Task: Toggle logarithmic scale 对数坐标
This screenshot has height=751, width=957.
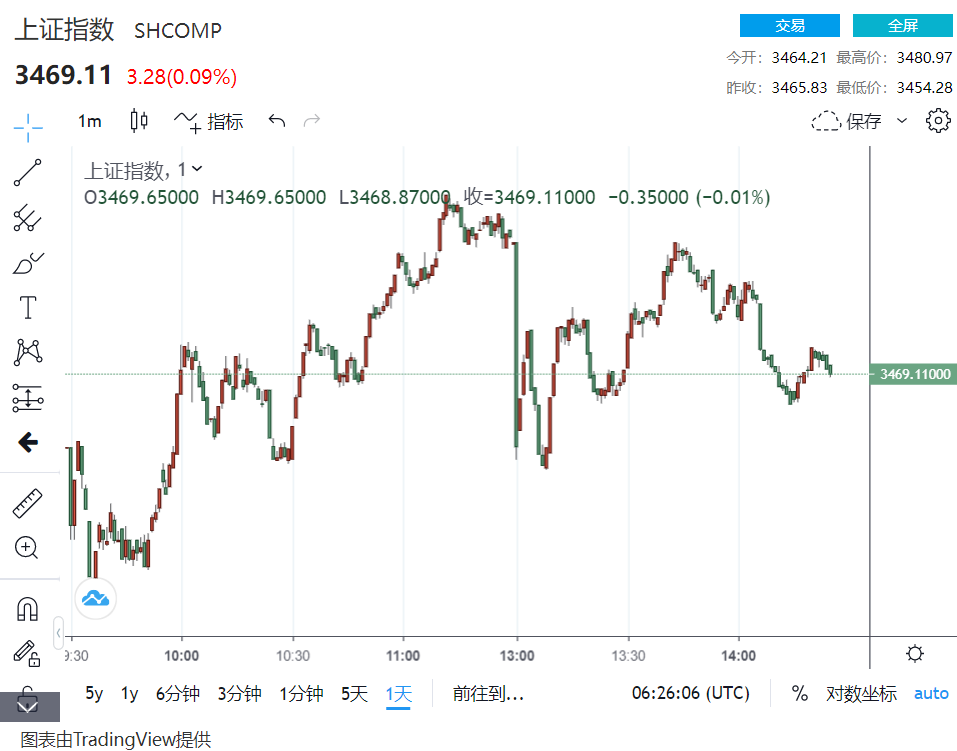Action: coord(861,693)
